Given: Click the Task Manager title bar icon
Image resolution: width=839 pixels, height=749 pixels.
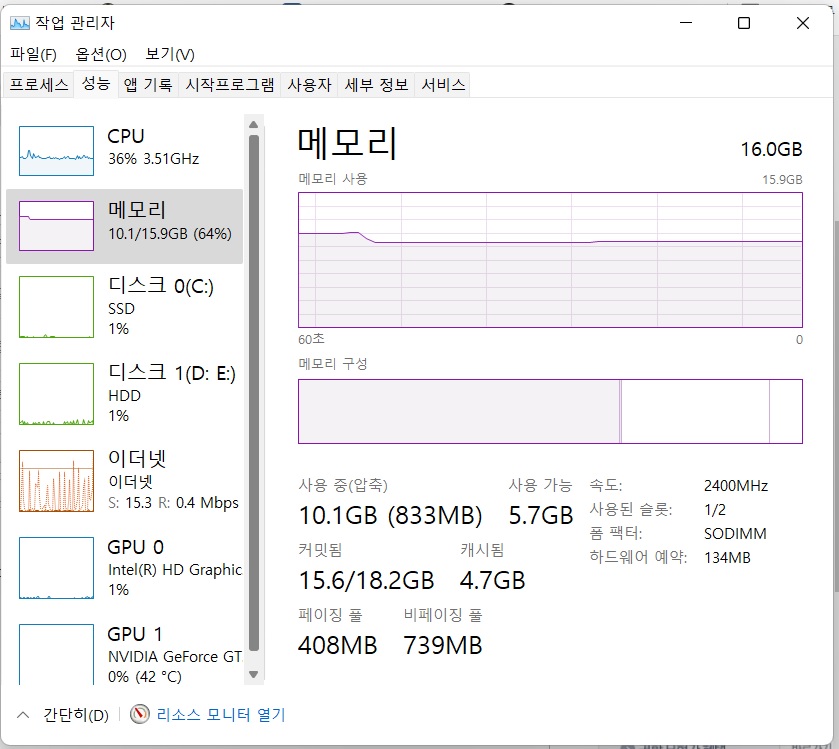Looking at the screenshot, I should point(20,23).
